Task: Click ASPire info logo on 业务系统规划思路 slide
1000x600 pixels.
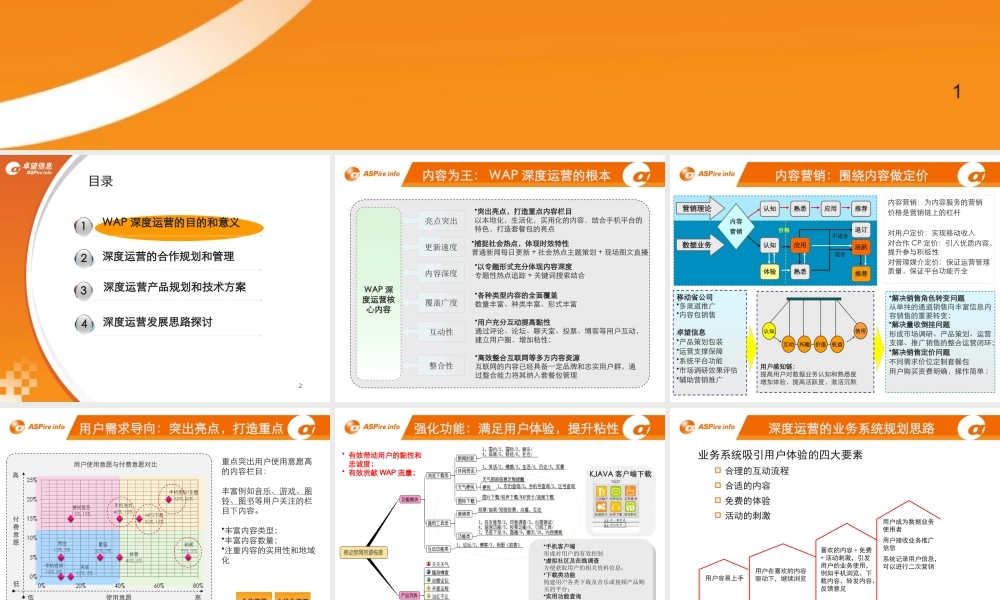Action: (707, 427)
